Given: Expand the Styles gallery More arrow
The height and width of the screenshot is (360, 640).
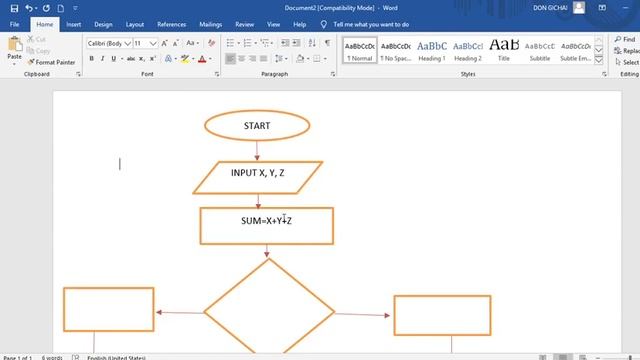Looking at the screenshot, I should (x=599, y=60).
